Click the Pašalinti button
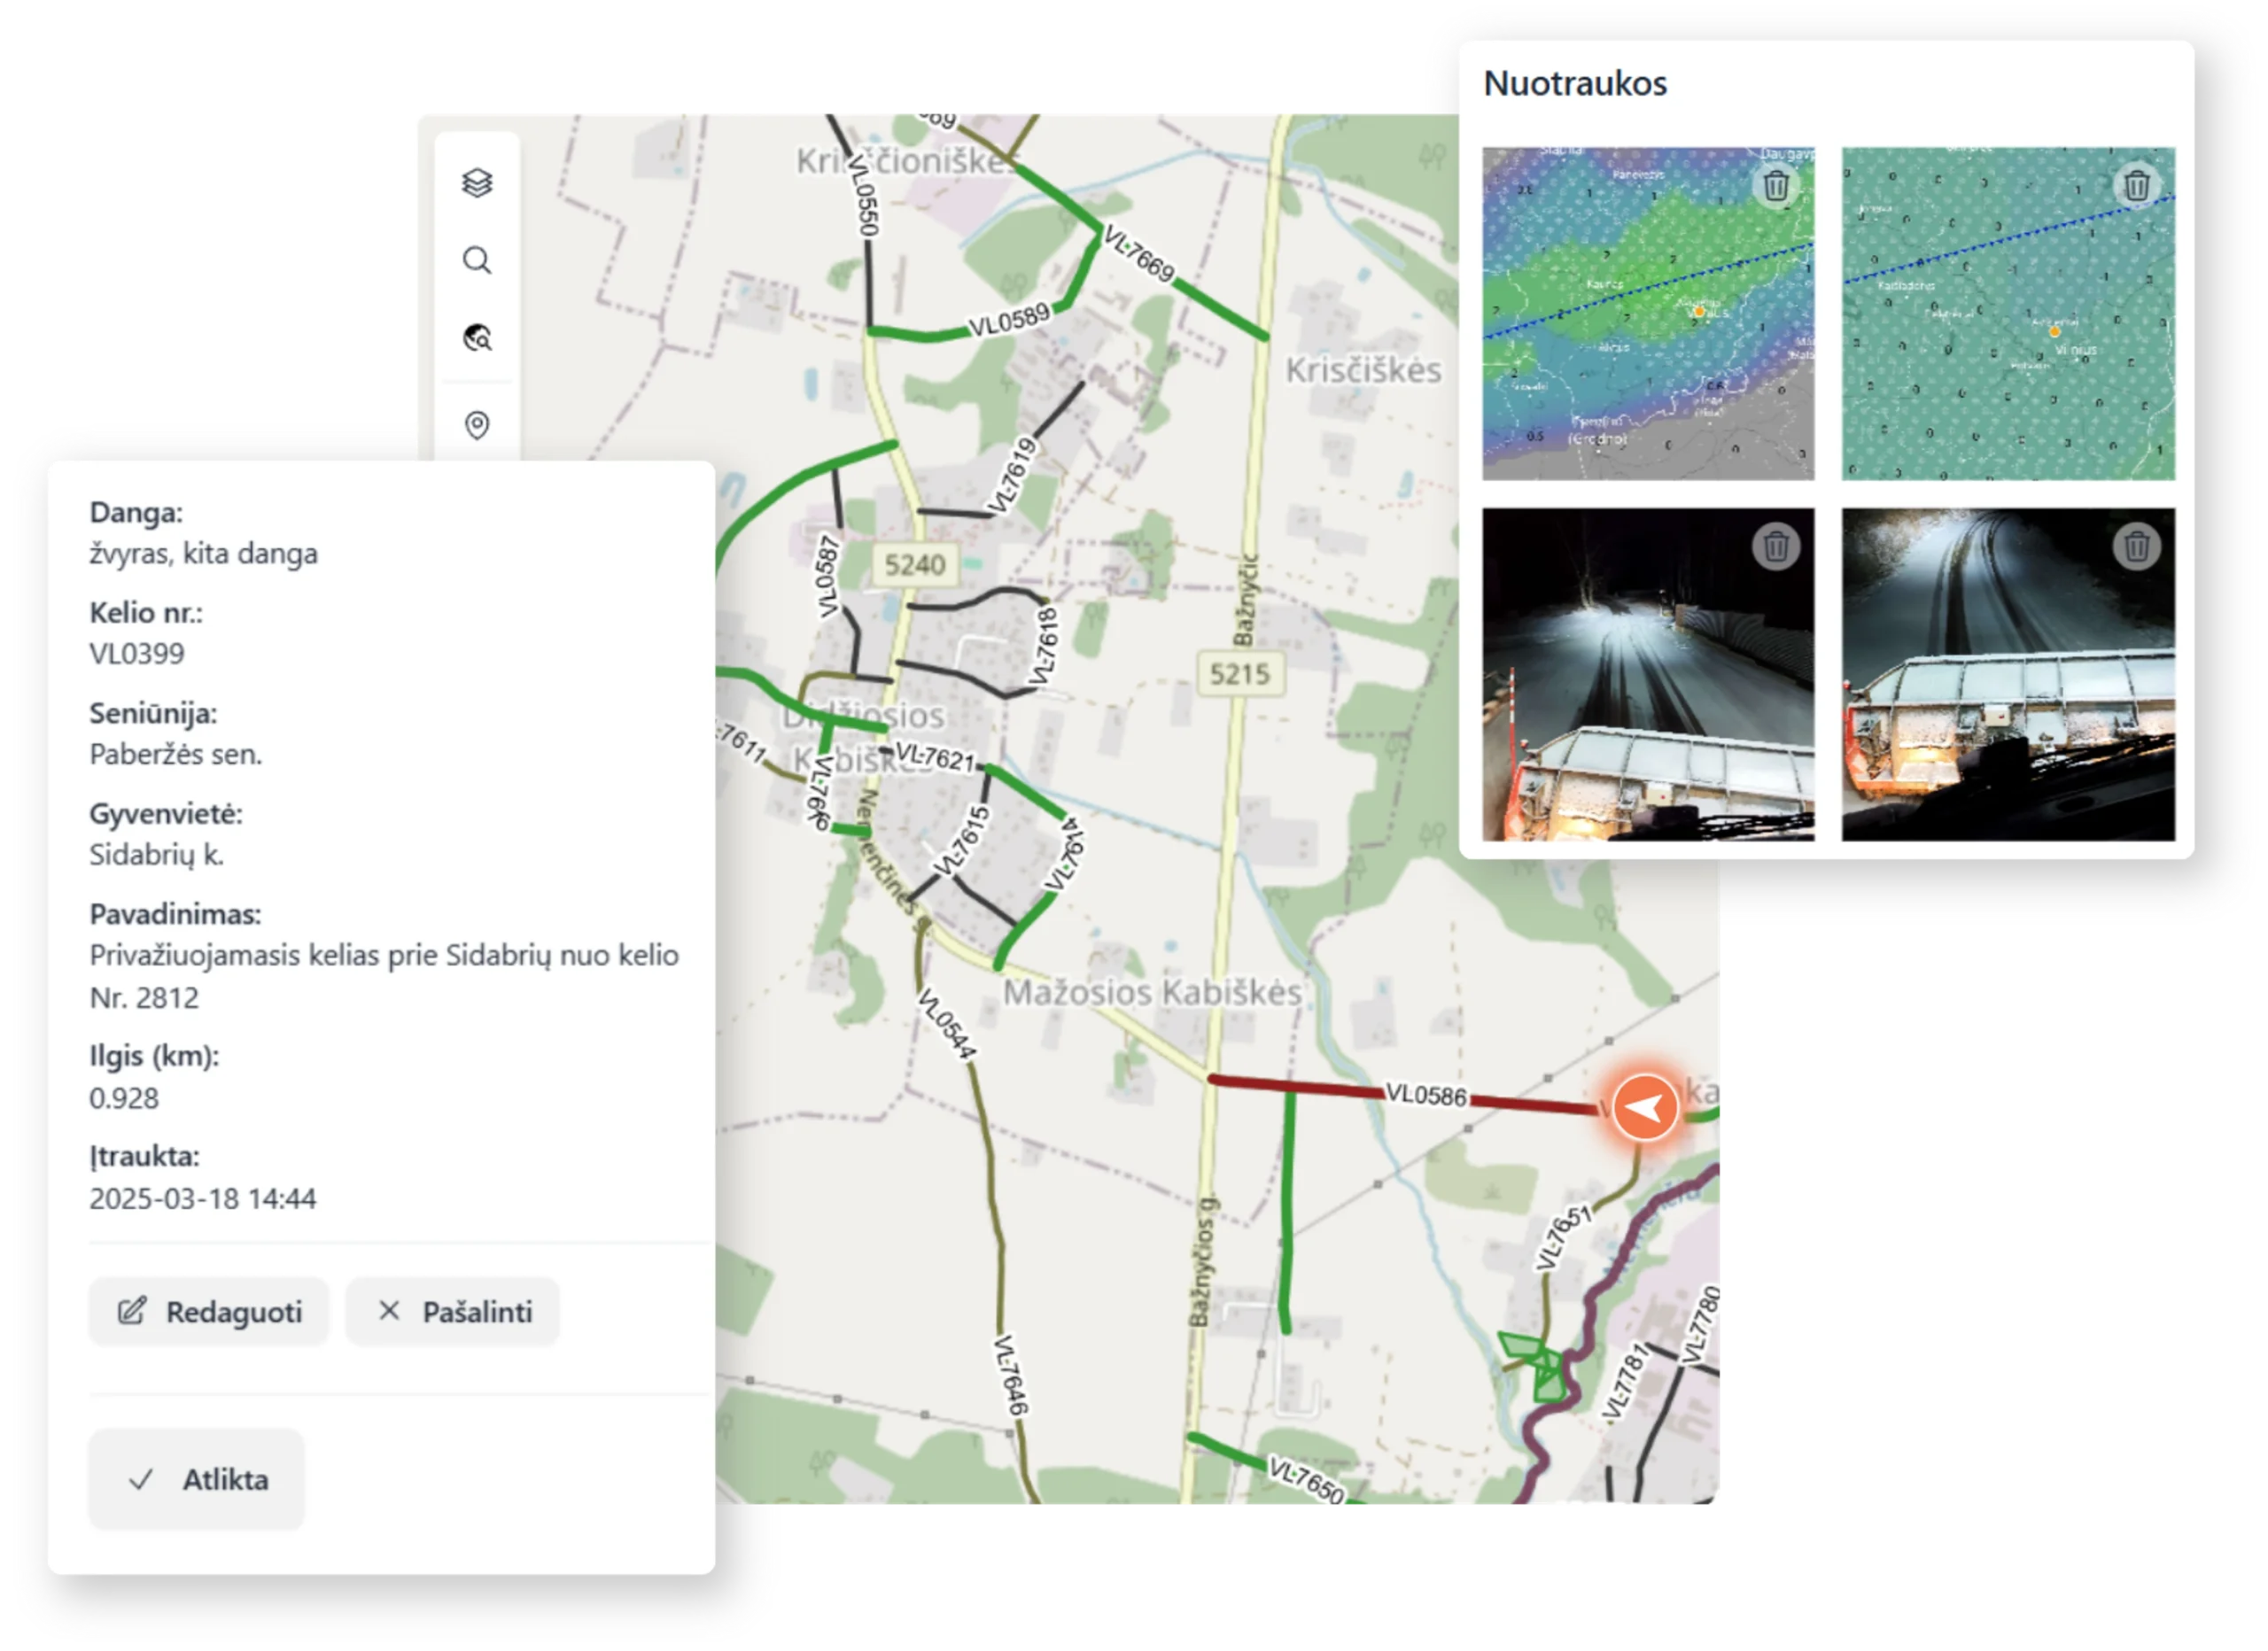 [x=453, y=1311]
